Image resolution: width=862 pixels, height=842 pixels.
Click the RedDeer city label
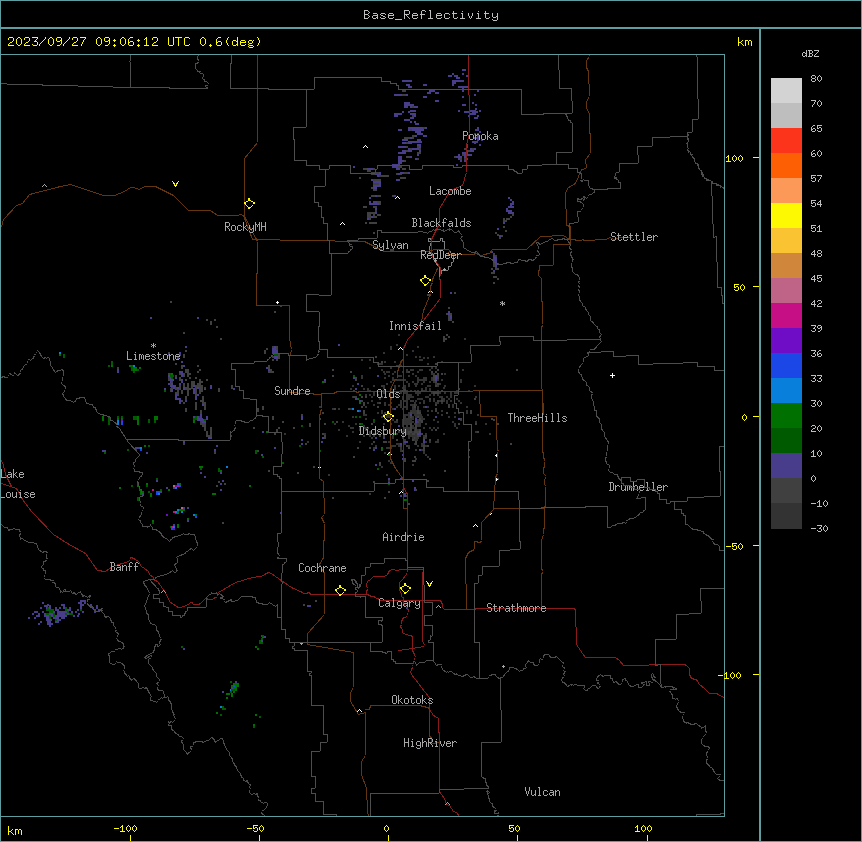point(441,255)
